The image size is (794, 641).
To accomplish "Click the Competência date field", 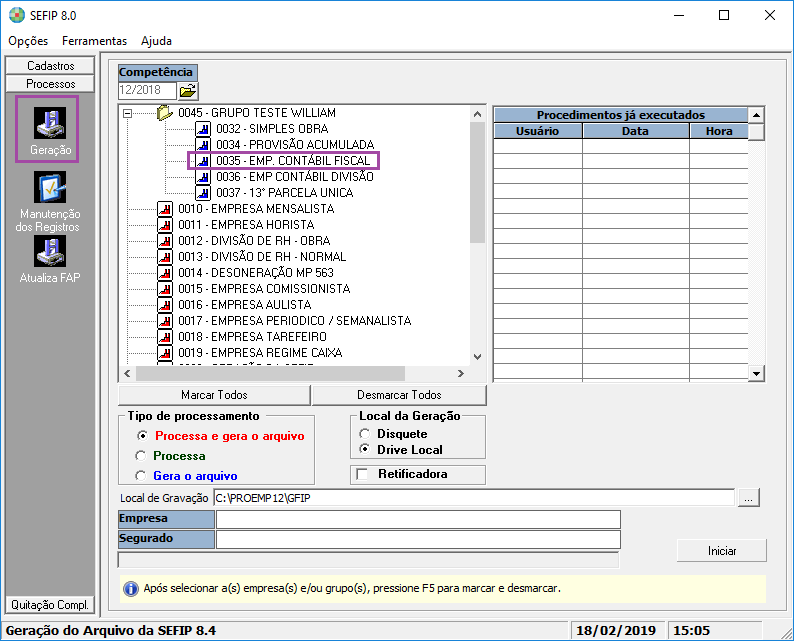I will 147,91.
